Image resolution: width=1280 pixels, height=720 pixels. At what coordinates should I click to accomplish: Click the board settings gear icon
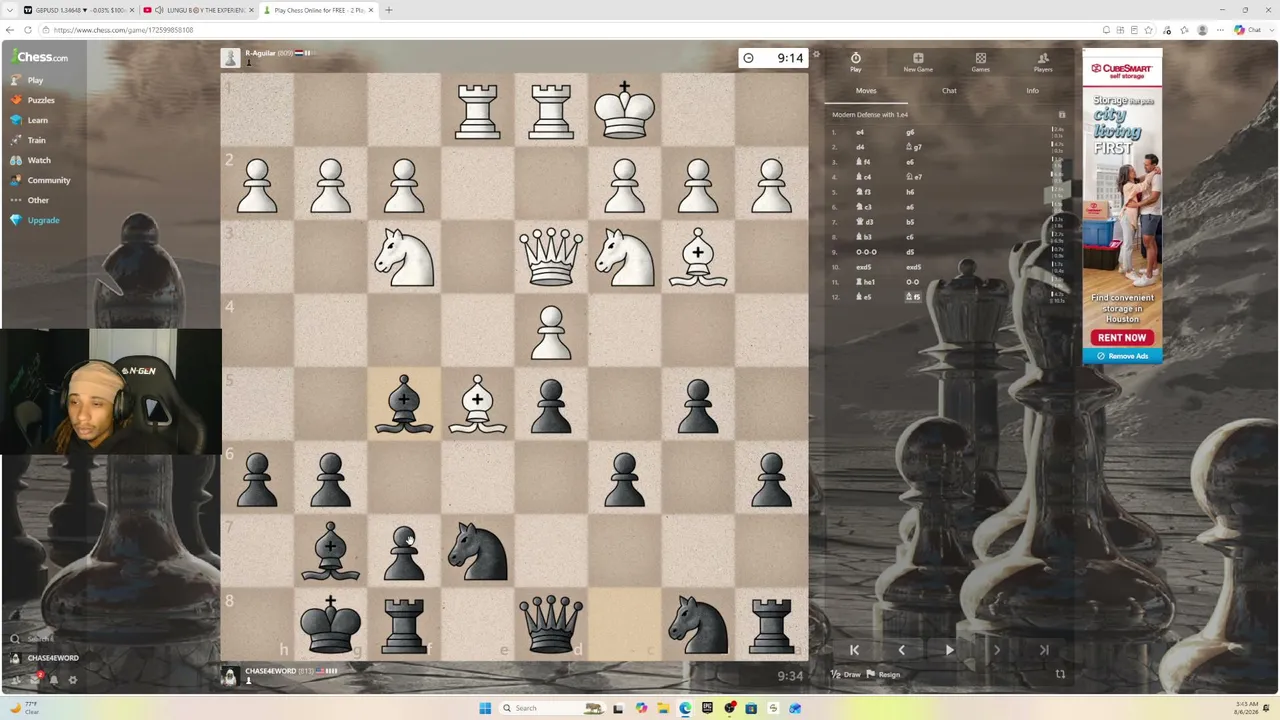coord(816,54)
